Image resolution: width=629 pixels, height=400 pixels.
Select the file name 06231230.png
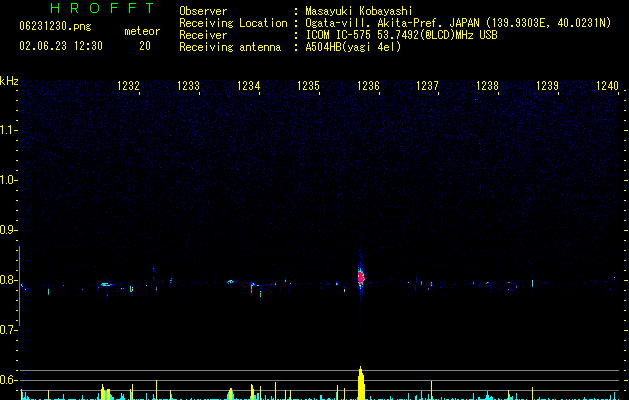(55, 26)
